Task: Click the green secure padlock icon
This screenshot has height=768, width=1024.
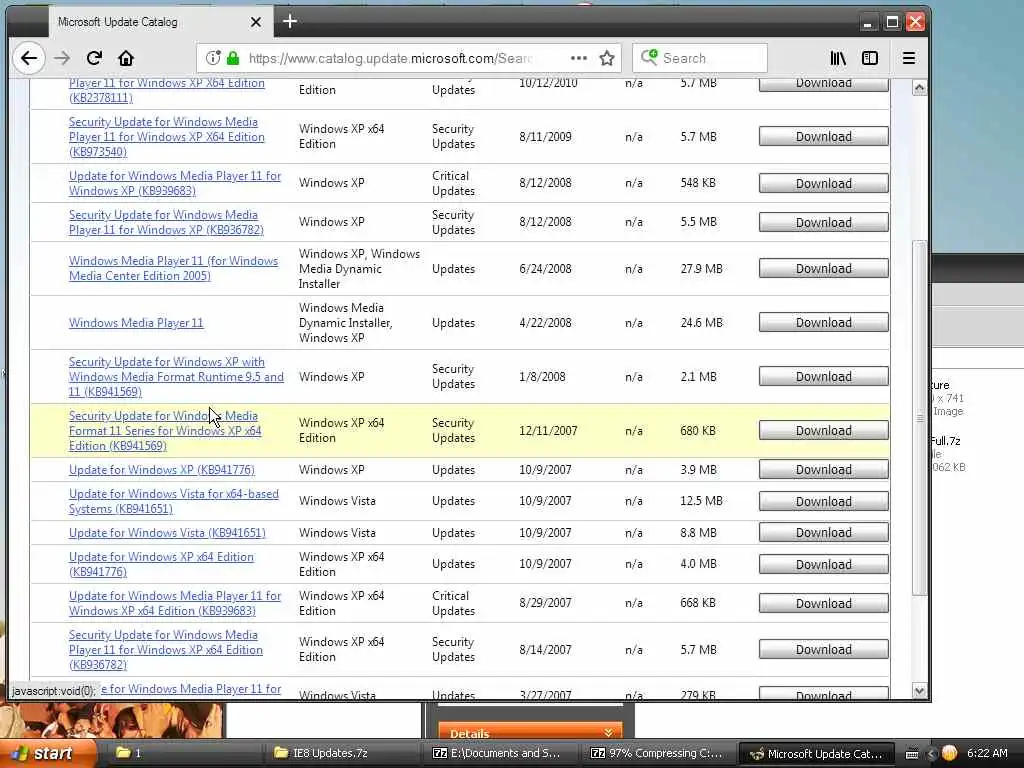Action: point(232,58)
